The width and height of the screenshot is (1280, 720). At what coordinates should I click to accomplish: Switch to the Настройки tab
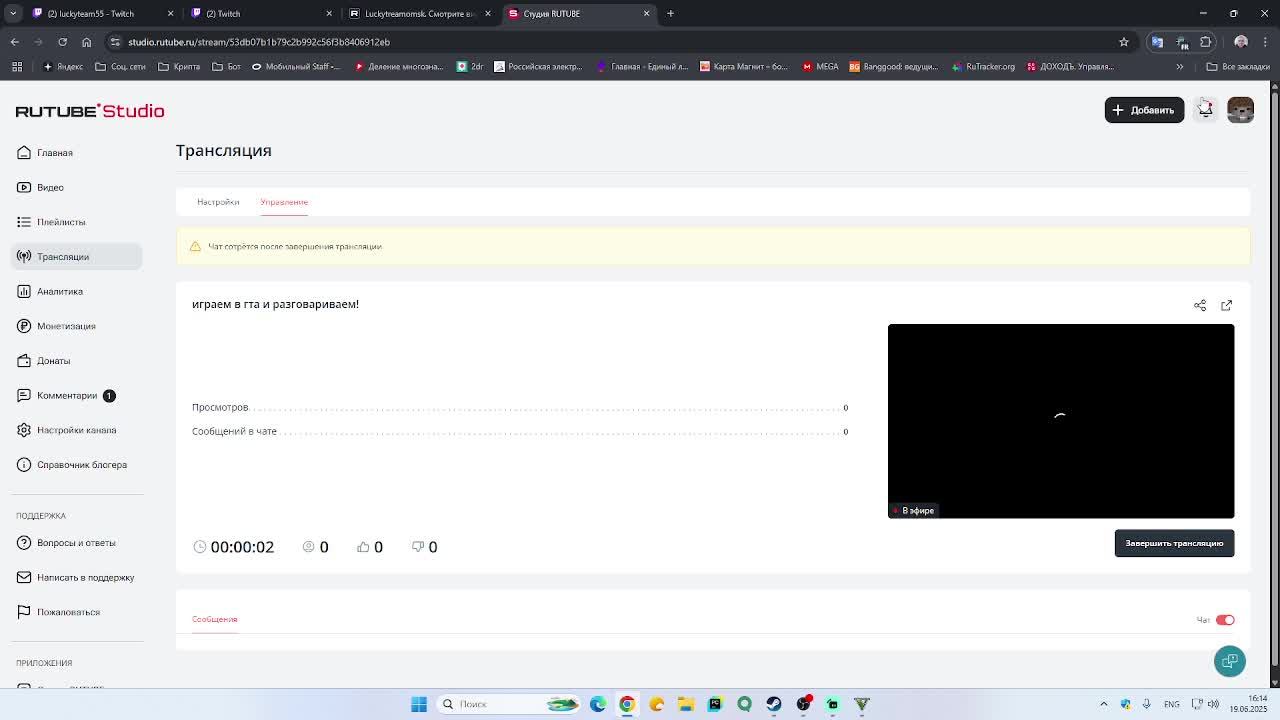pos(218,202)
